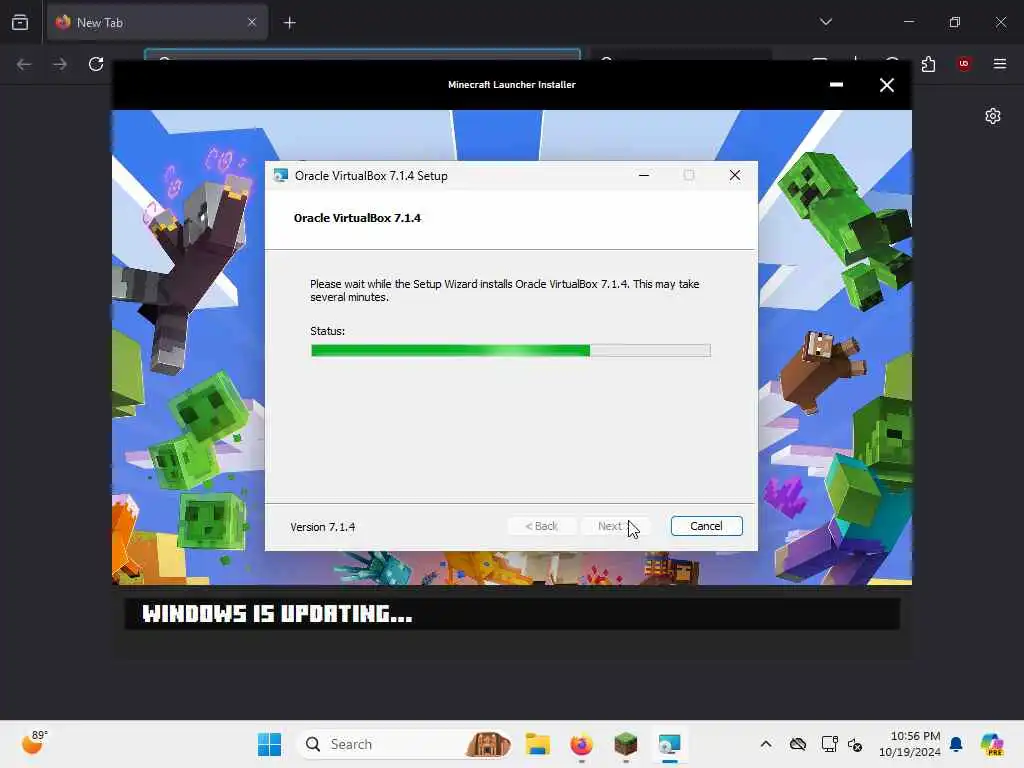Open the browser Extensions menu
The image size is (1024, 768).
[x=928, y=64]
